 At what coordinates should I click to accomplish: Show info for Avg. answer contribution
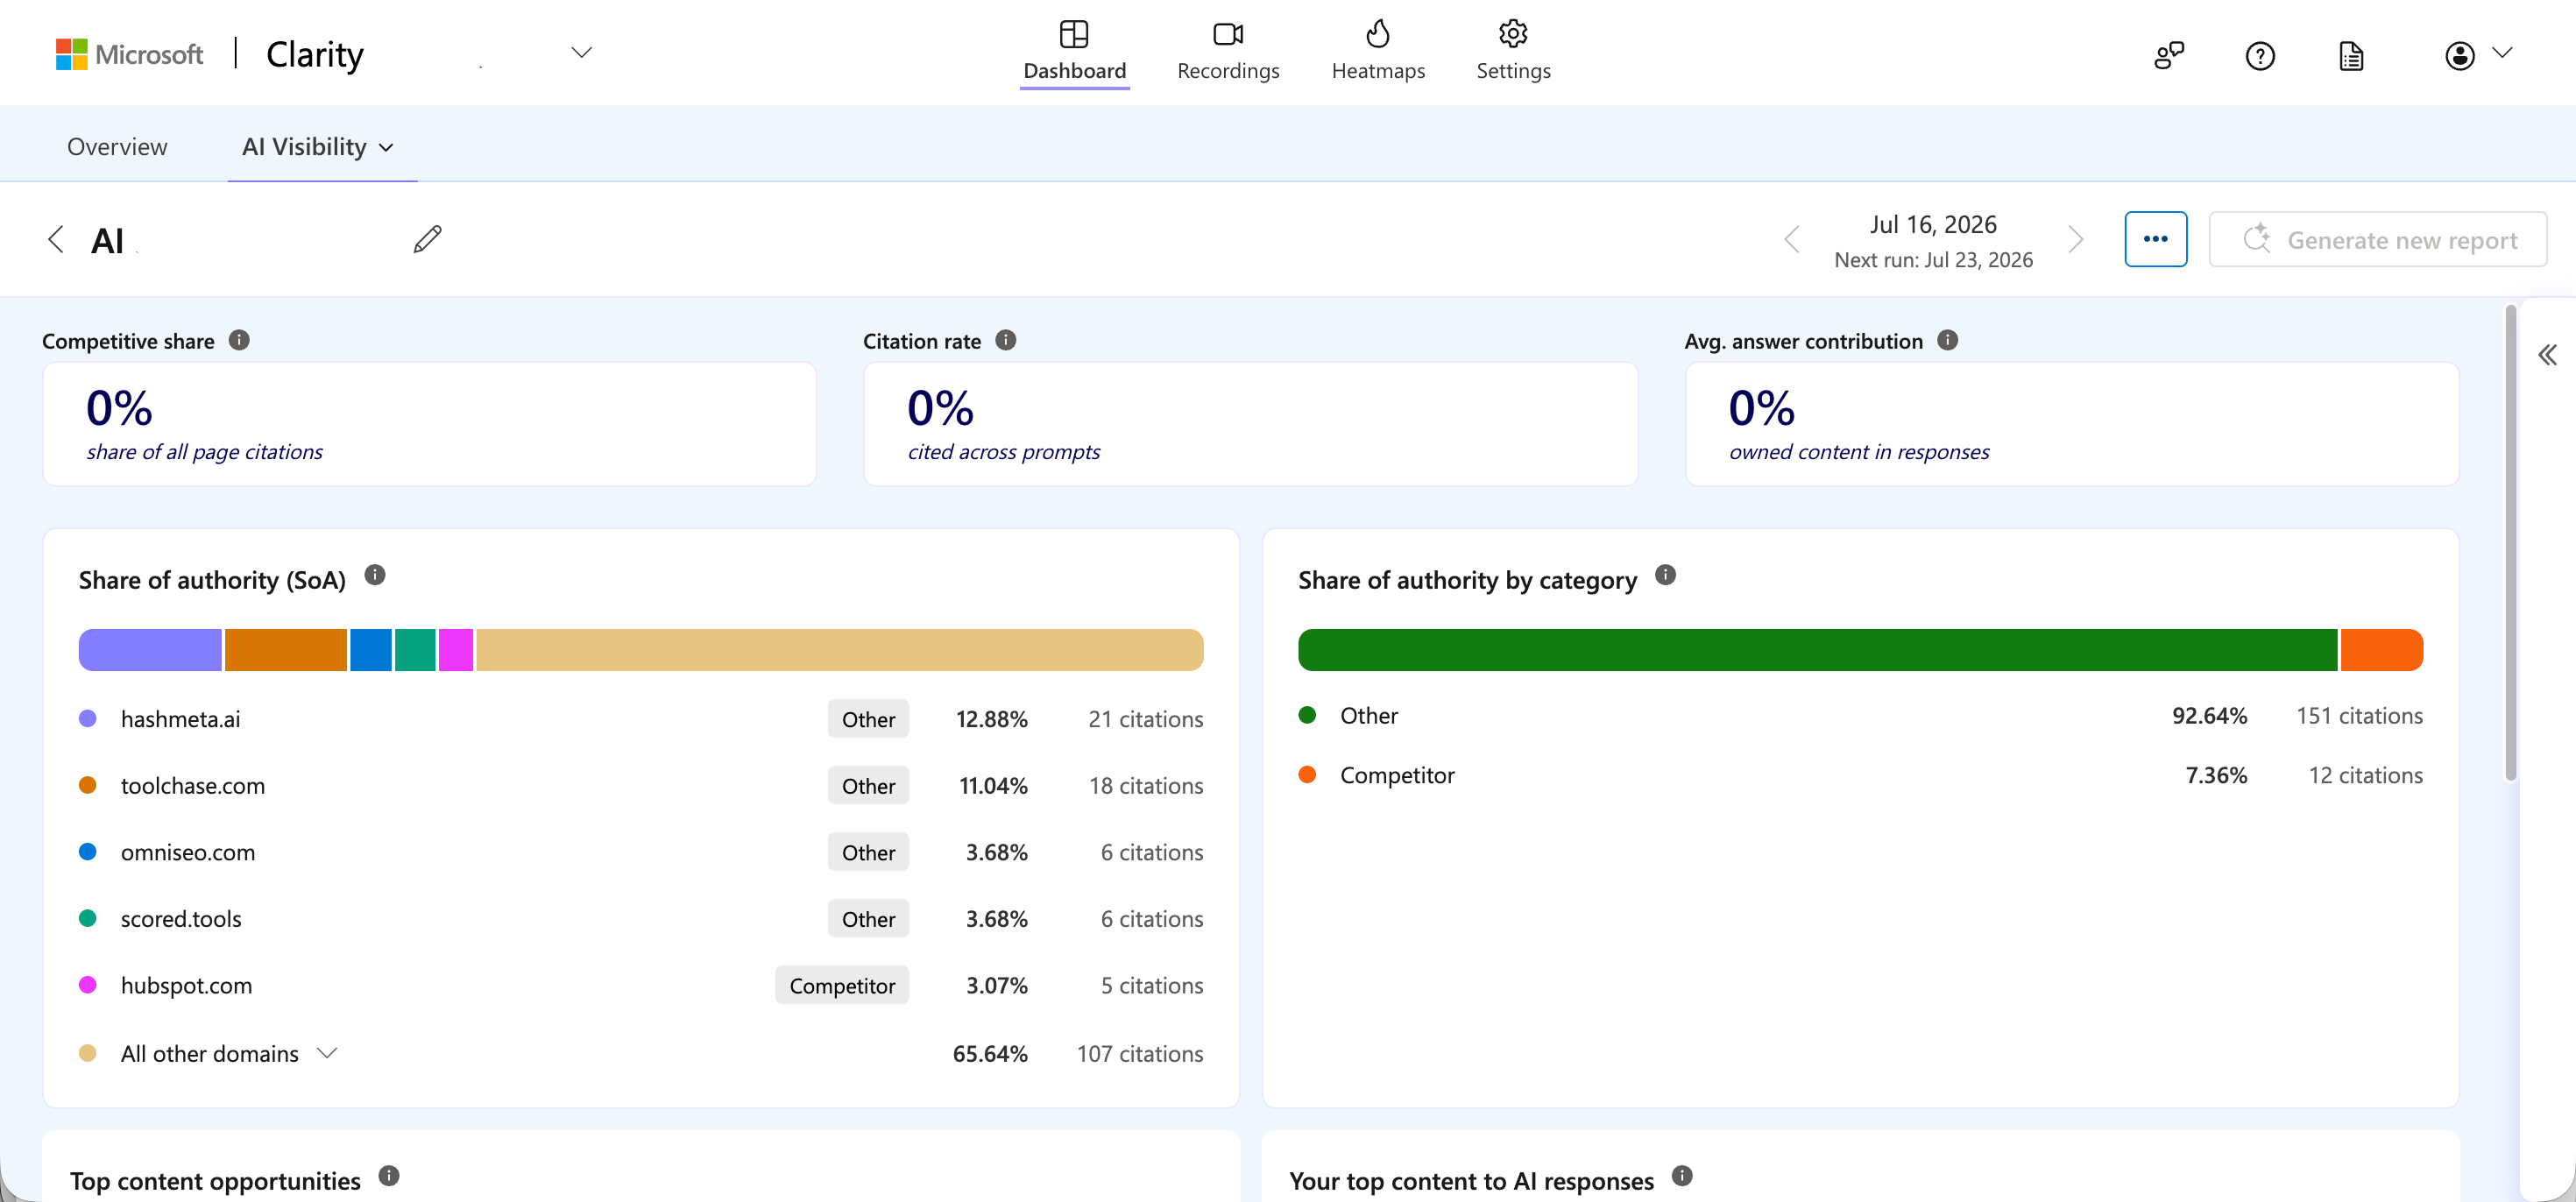point(1947,340)
